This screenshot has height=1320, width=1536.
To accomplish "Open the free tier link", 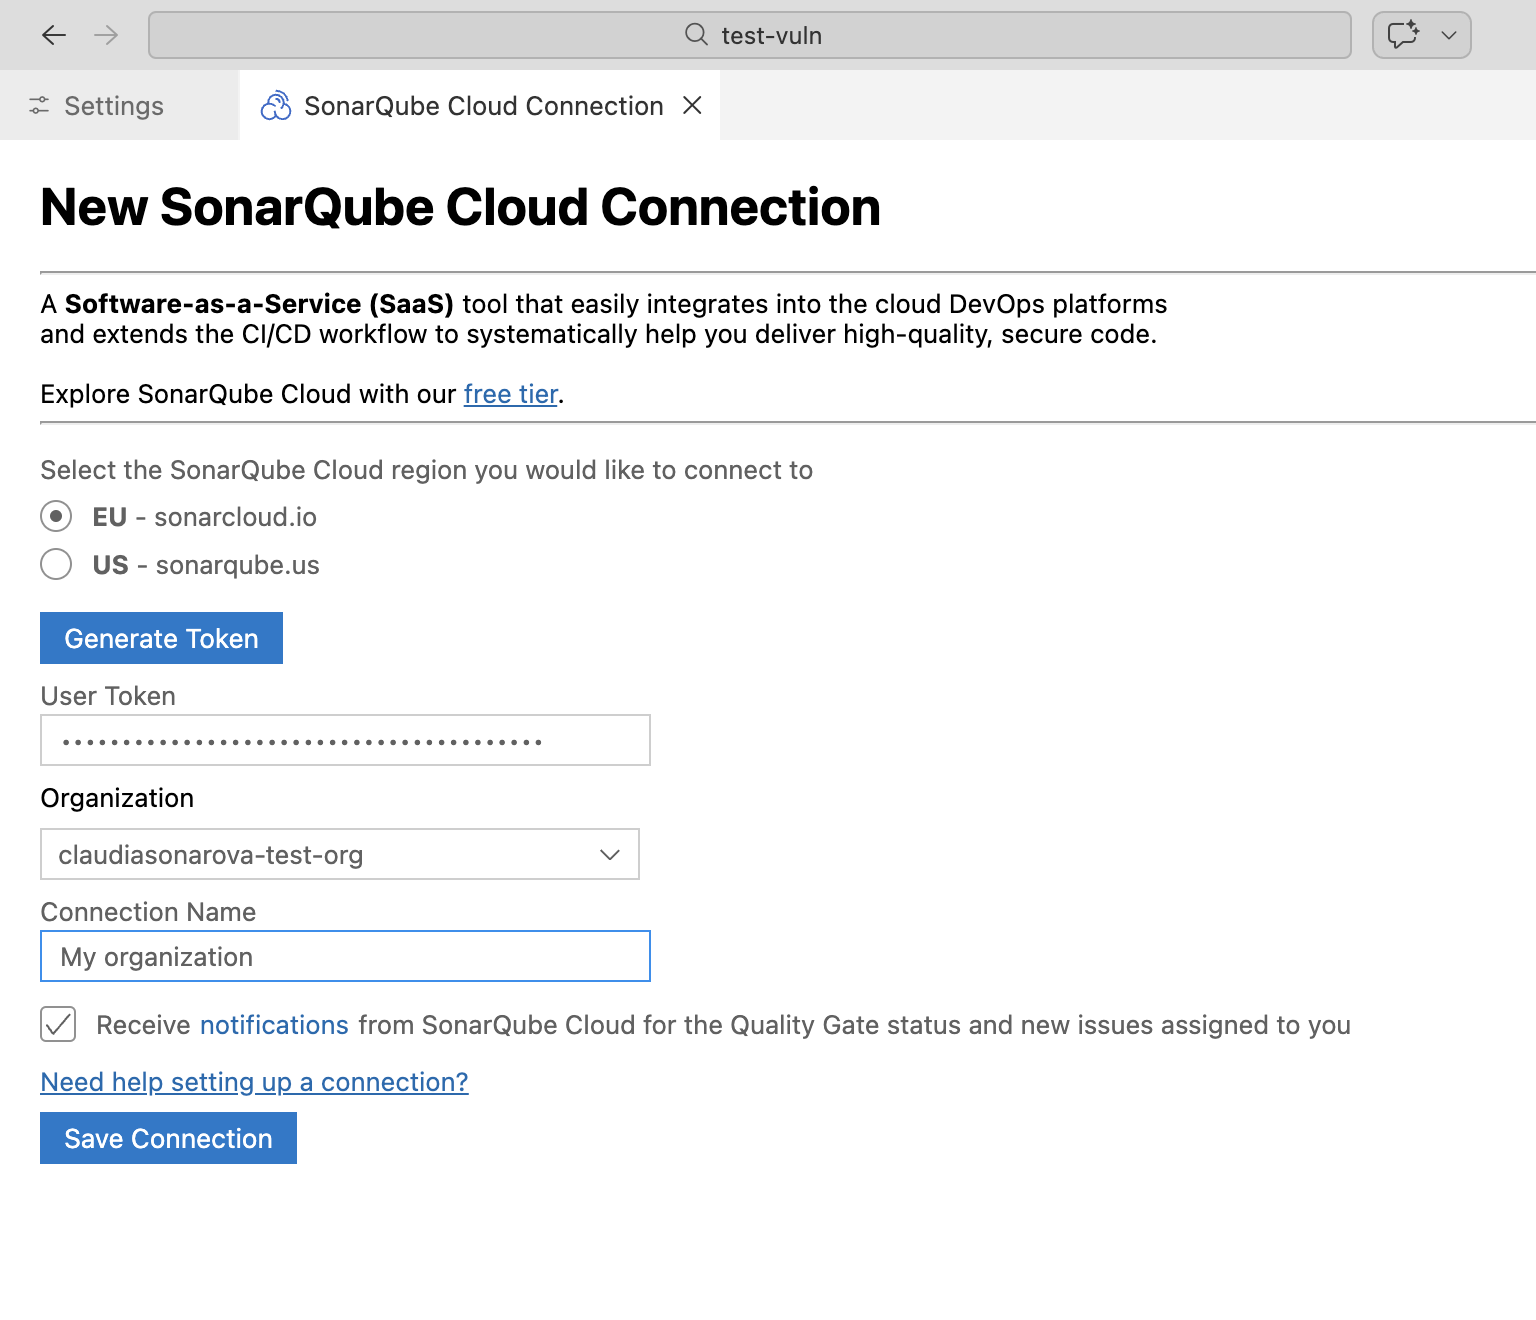I will (x=510, y=394).
